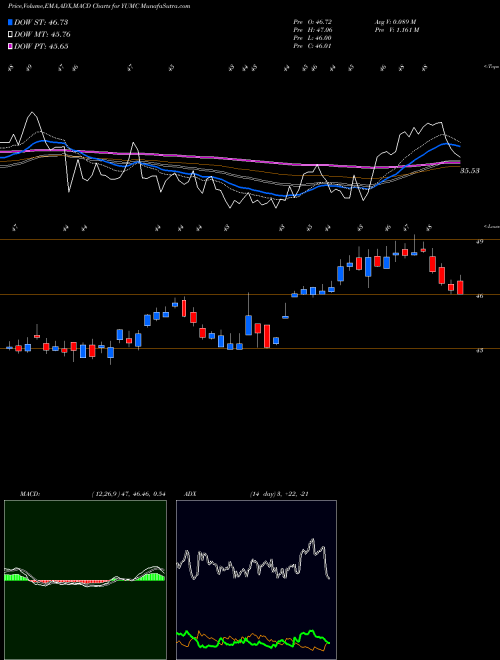Viewport: 500px width, 660px height.
Task: Click the chart title mentioning MunafaSutra.com
Action: [x=99, y=6]
